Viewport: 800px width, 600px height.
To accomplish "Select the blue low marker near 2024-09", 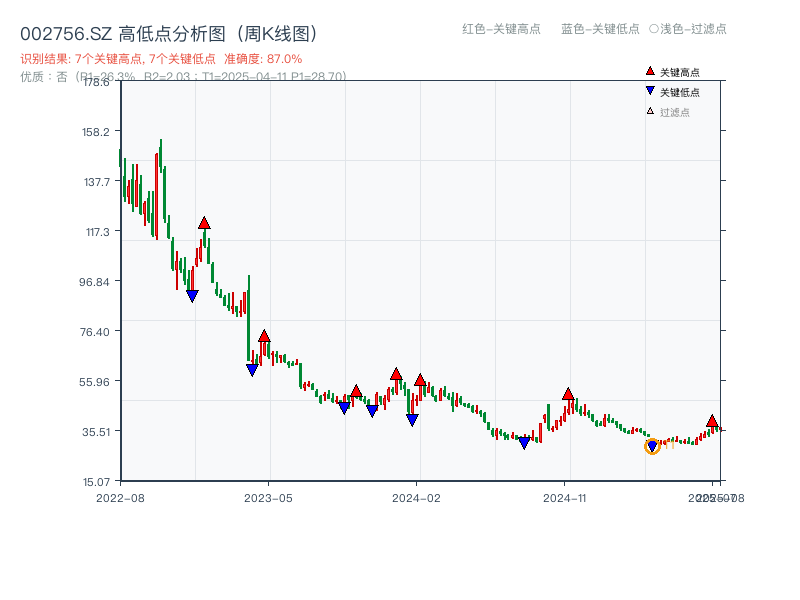I will (x=523, y=443).
